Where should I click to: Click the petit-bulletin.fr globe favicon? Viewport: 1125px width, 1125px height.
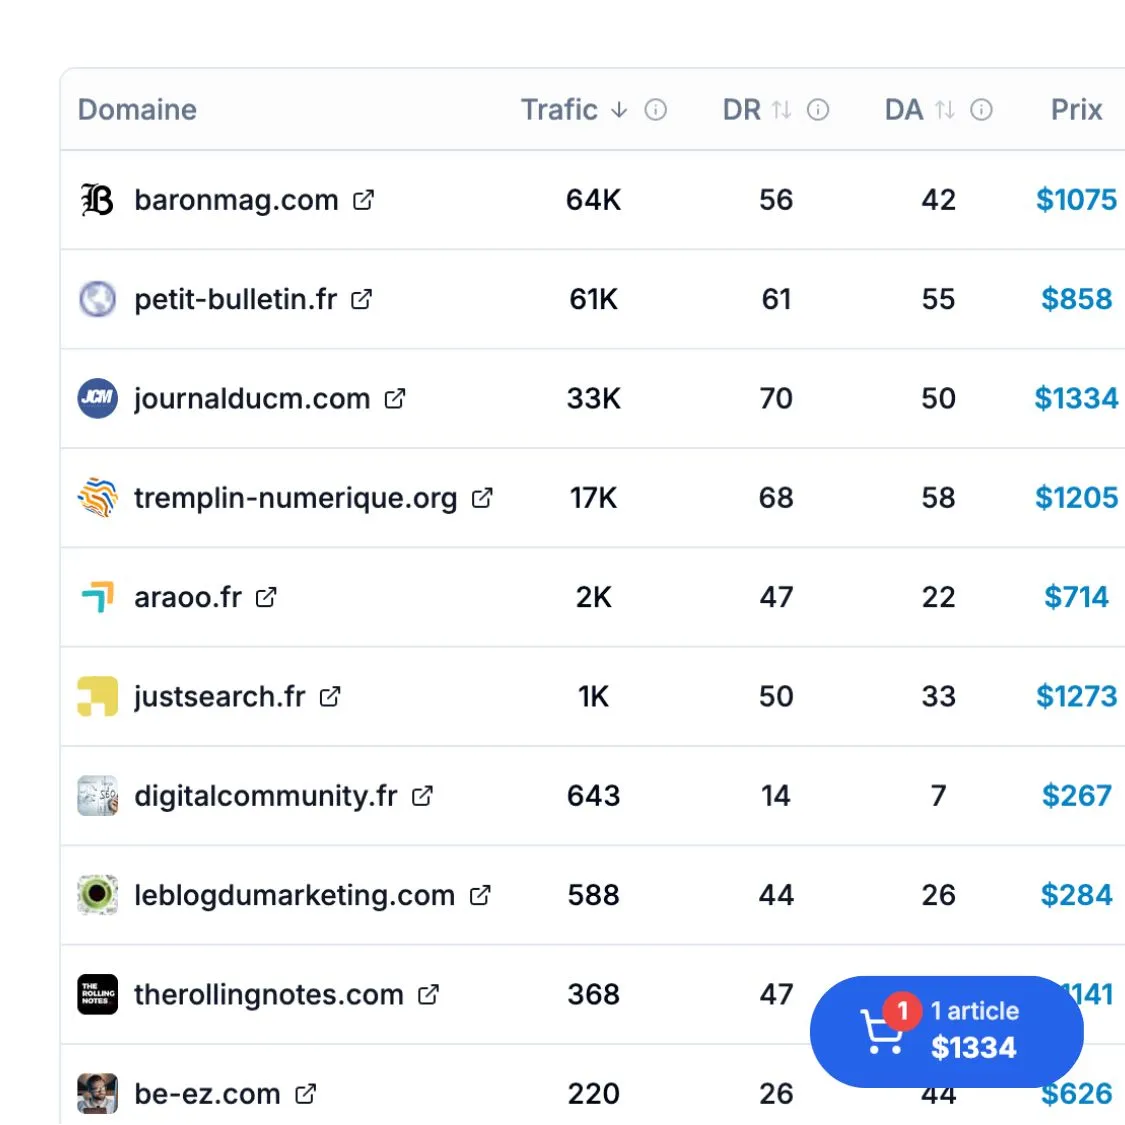pos(98,299)
